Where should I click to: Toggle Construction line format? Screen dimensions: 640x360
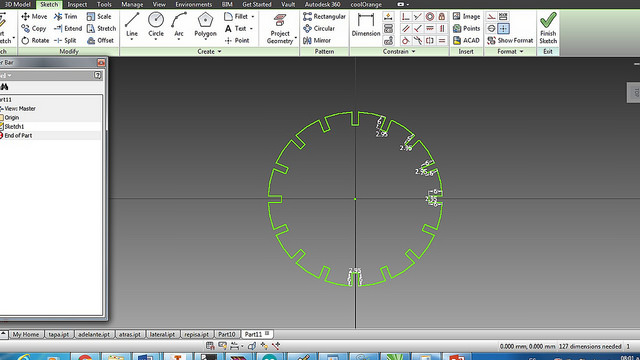tap(491, 16)
